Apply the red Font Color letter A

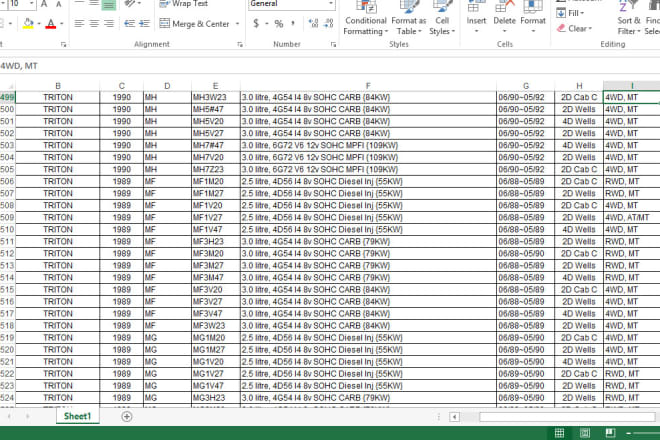point(51,24)
